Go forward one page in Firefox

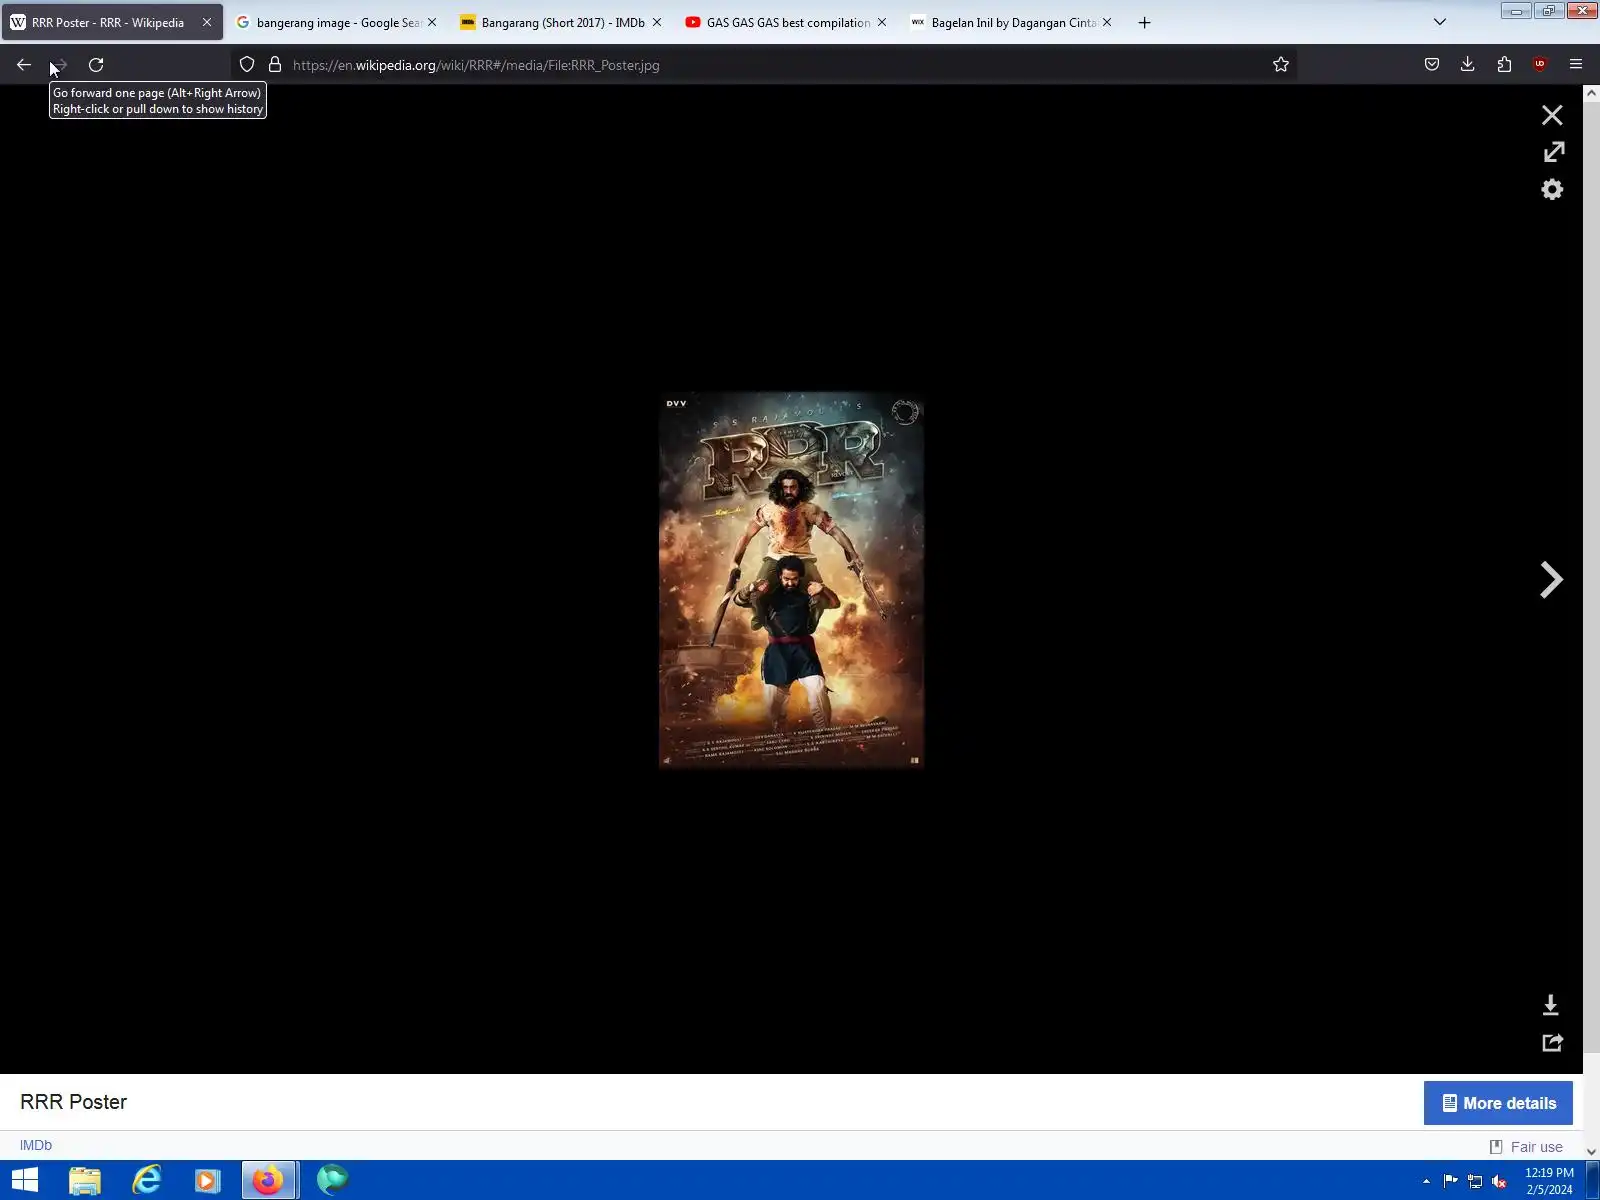pos(59,65)
